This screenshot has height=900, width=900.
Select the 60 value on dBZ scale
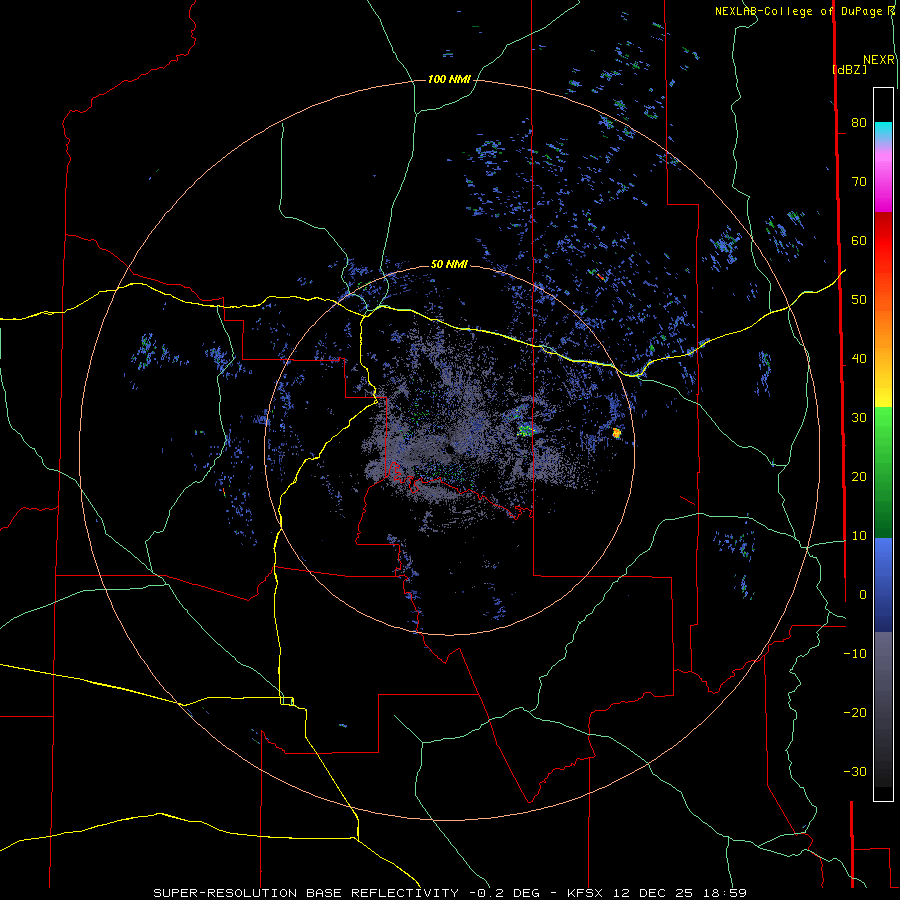coord(859,240)
